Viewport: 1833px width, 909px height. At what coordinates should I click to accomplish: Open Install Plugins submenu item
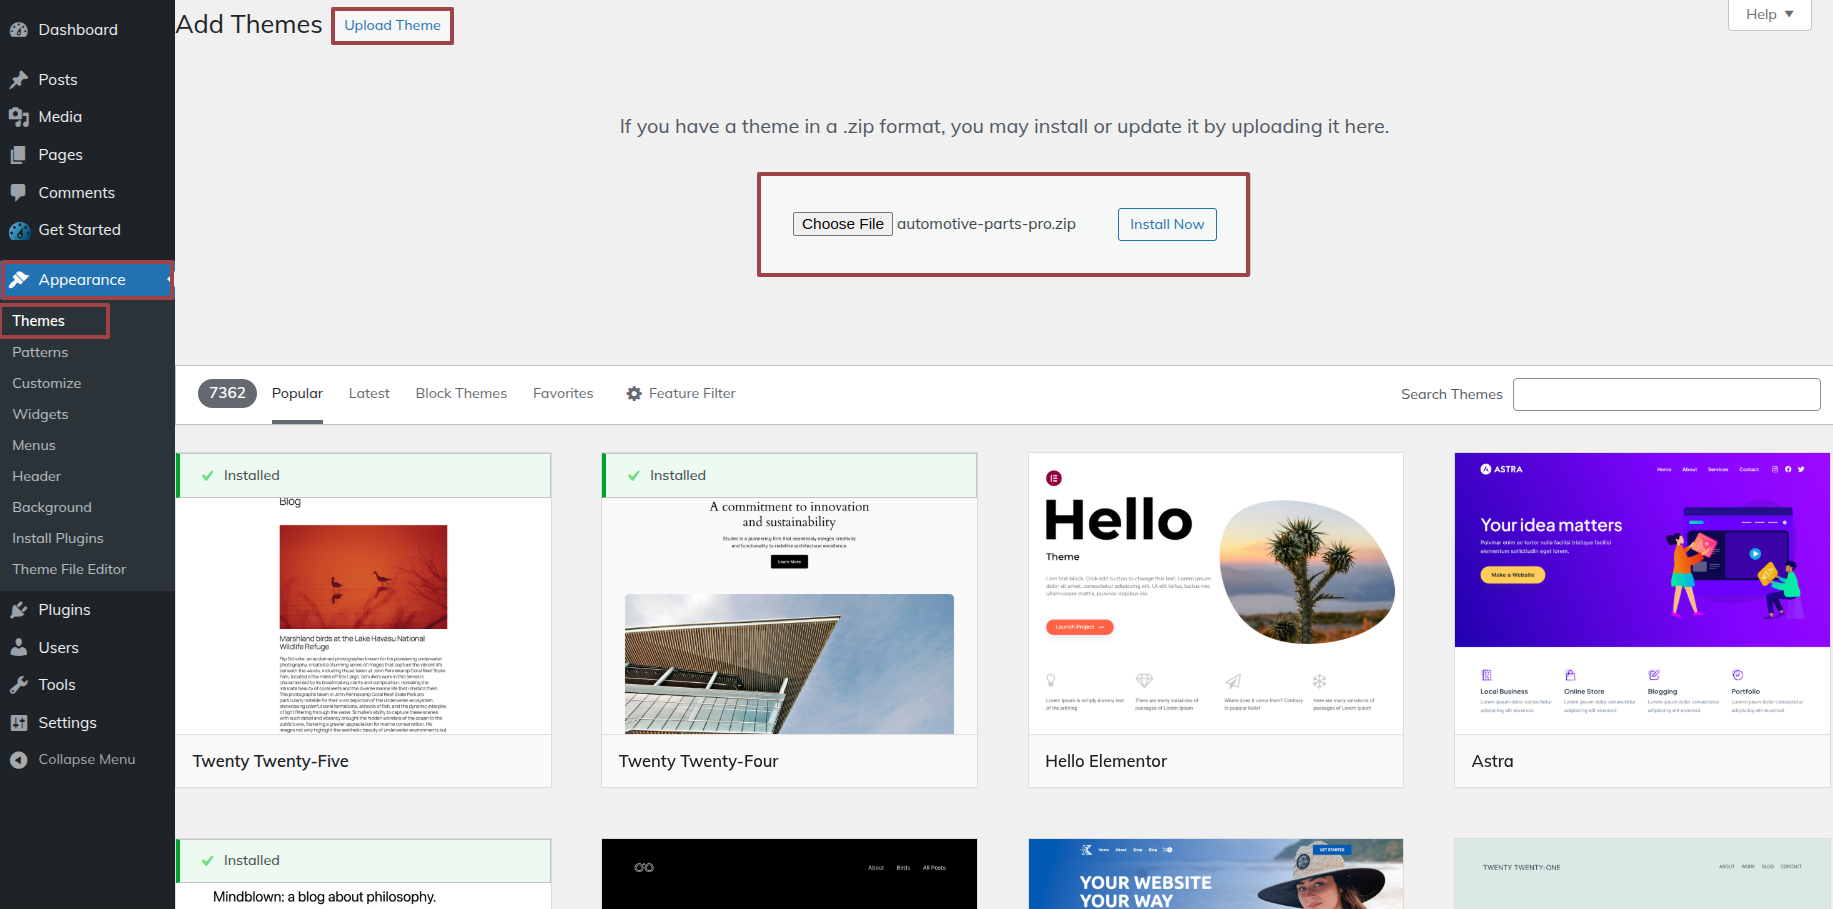click(x=58, y=538)
